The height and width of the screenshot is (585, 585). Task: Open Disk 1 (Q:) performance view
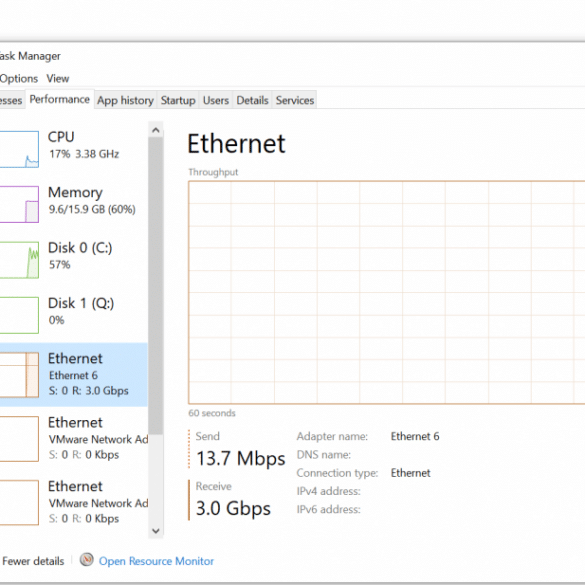[74, 315]
